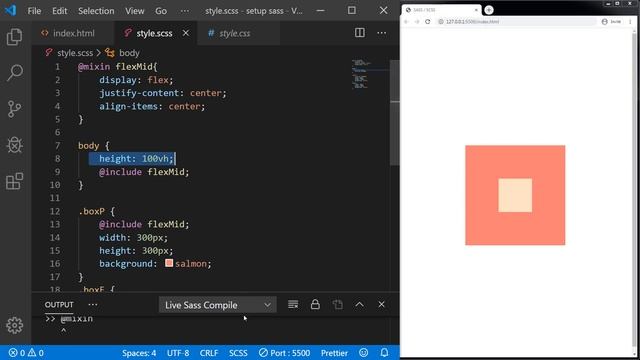The width and height of the screenshot is (640, 360).
Task: Click style.scss in the breadcrumb
Action: coord(75,53)
